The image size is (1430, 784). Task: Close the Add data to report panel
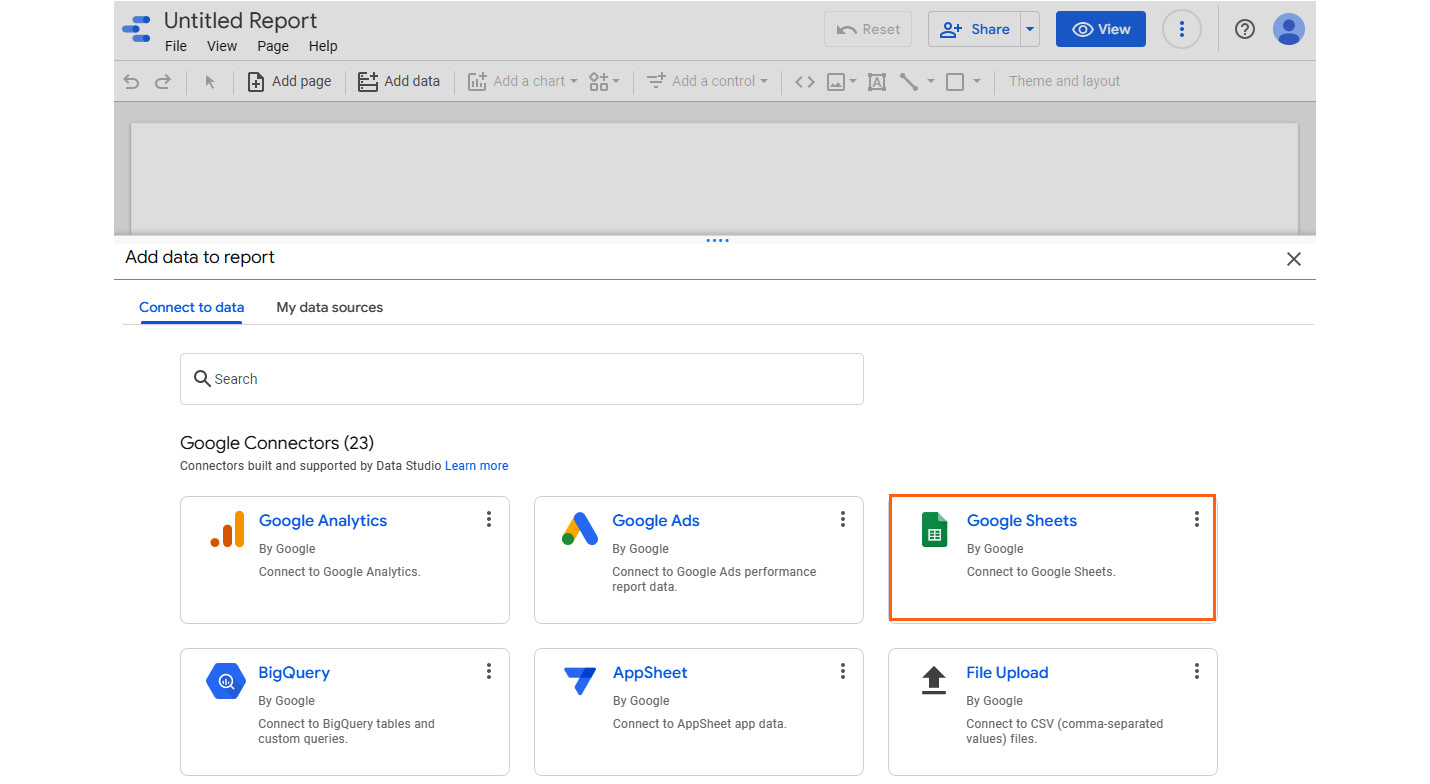pos(1294,259)
